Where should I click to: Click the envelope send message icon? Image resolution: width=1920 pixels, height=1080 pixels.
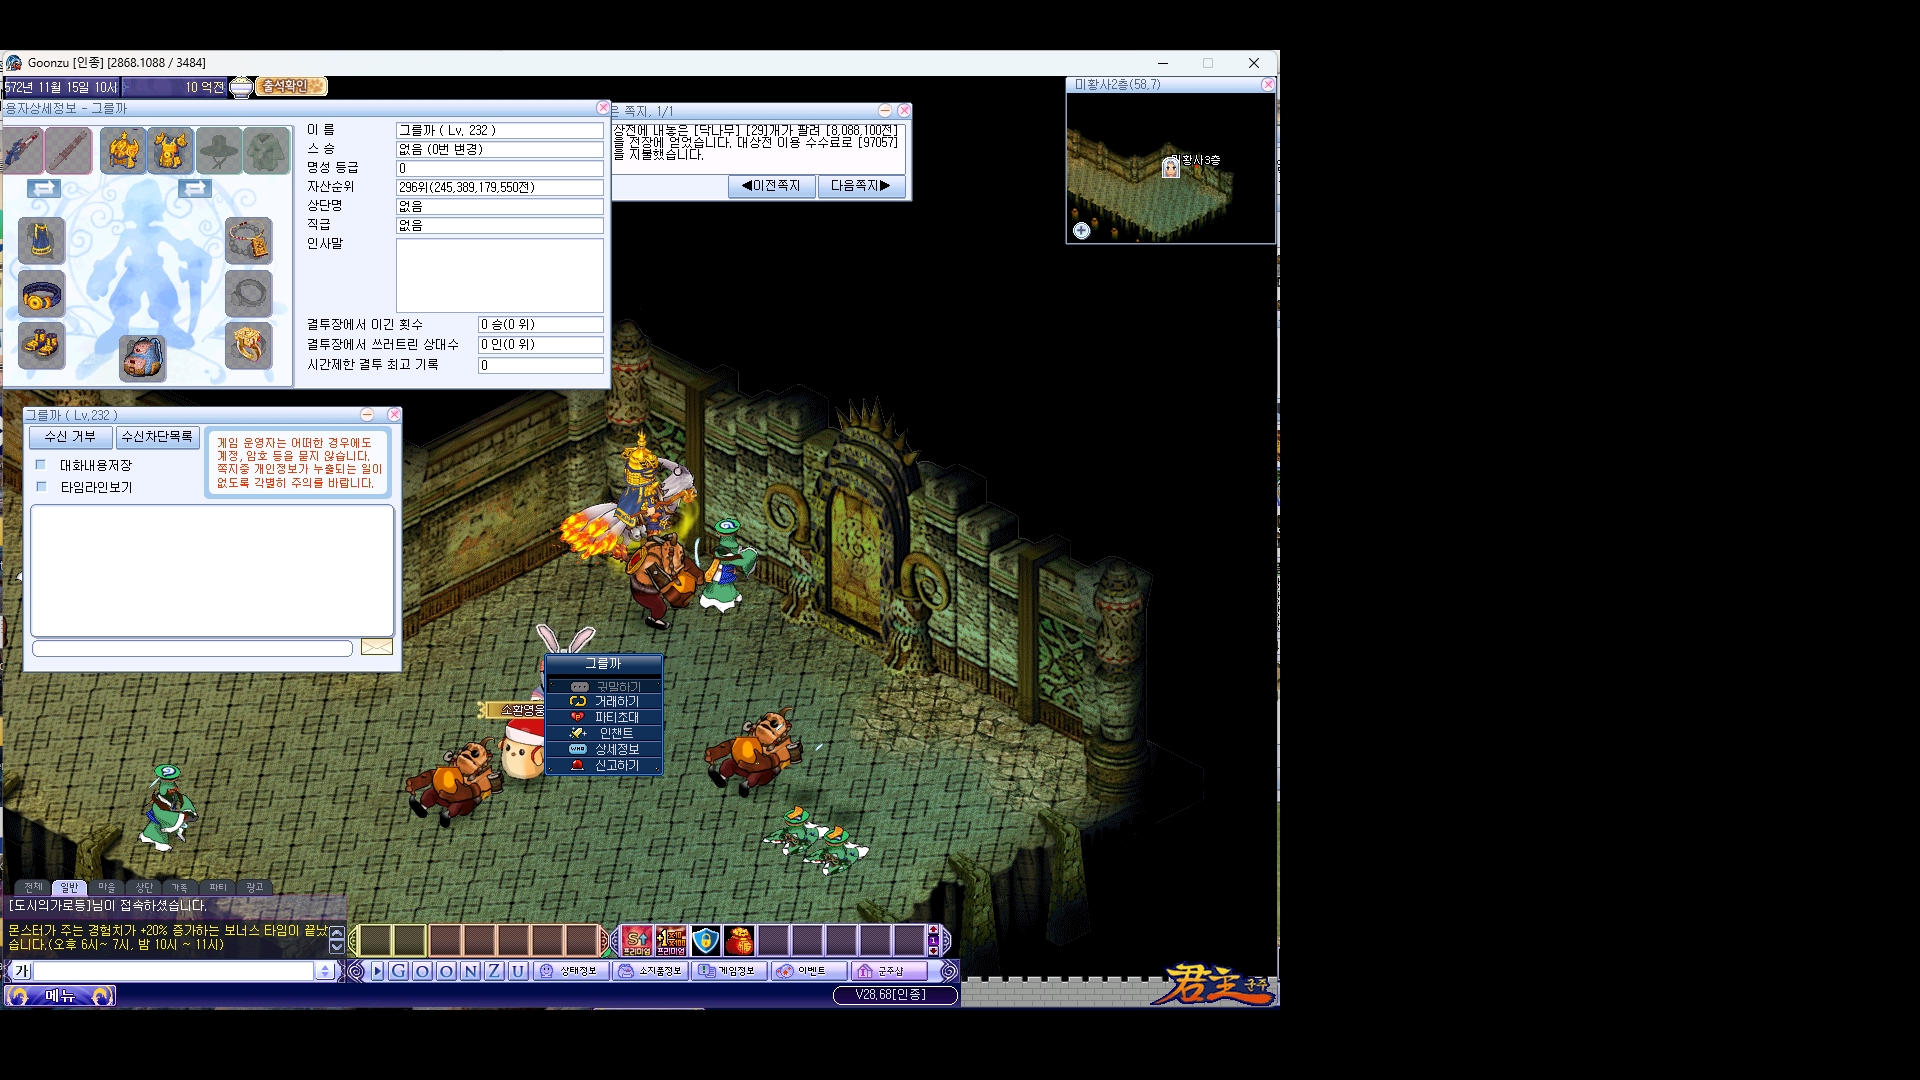point(376,647)
